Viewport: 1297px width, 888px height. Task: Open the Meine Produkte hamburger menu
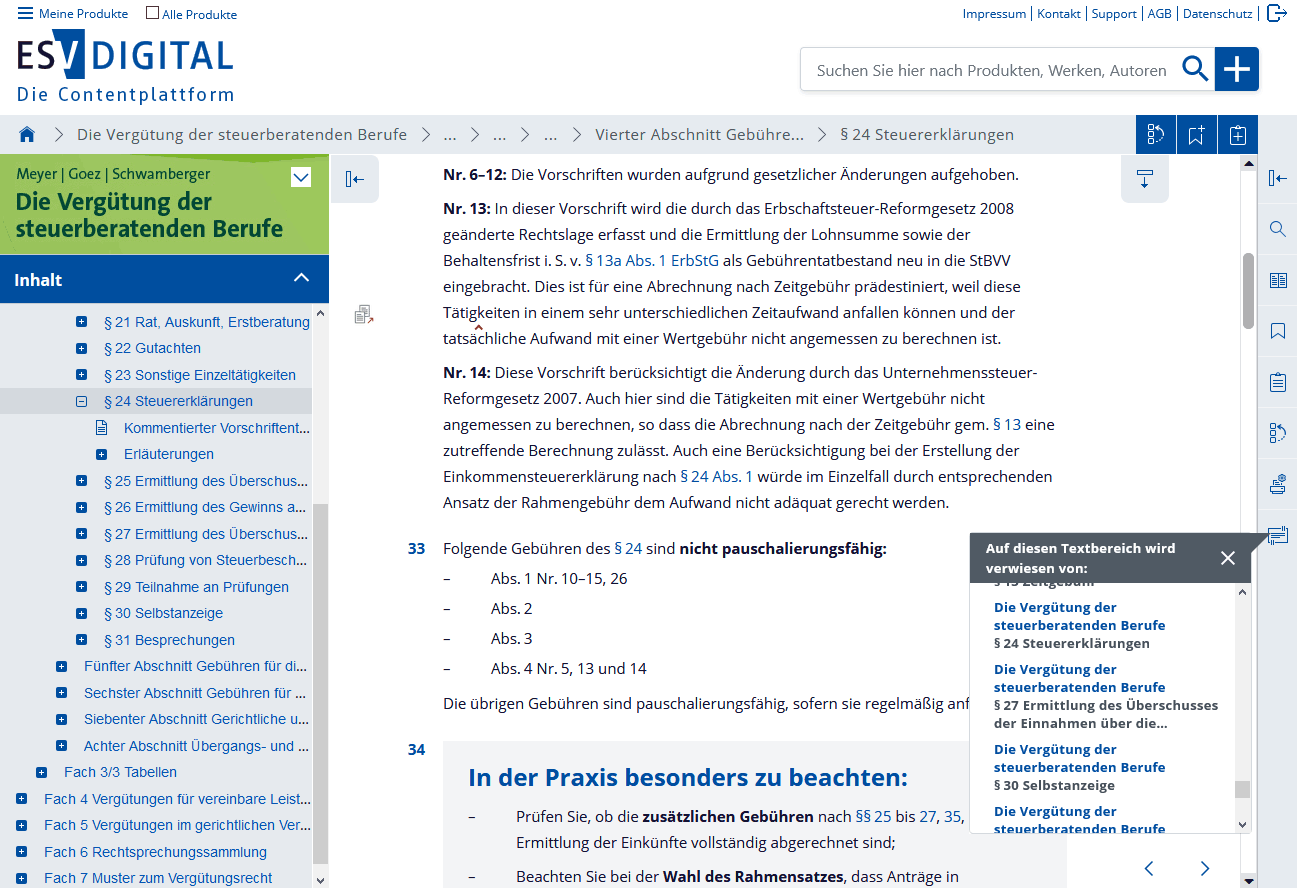click(73, 14)
